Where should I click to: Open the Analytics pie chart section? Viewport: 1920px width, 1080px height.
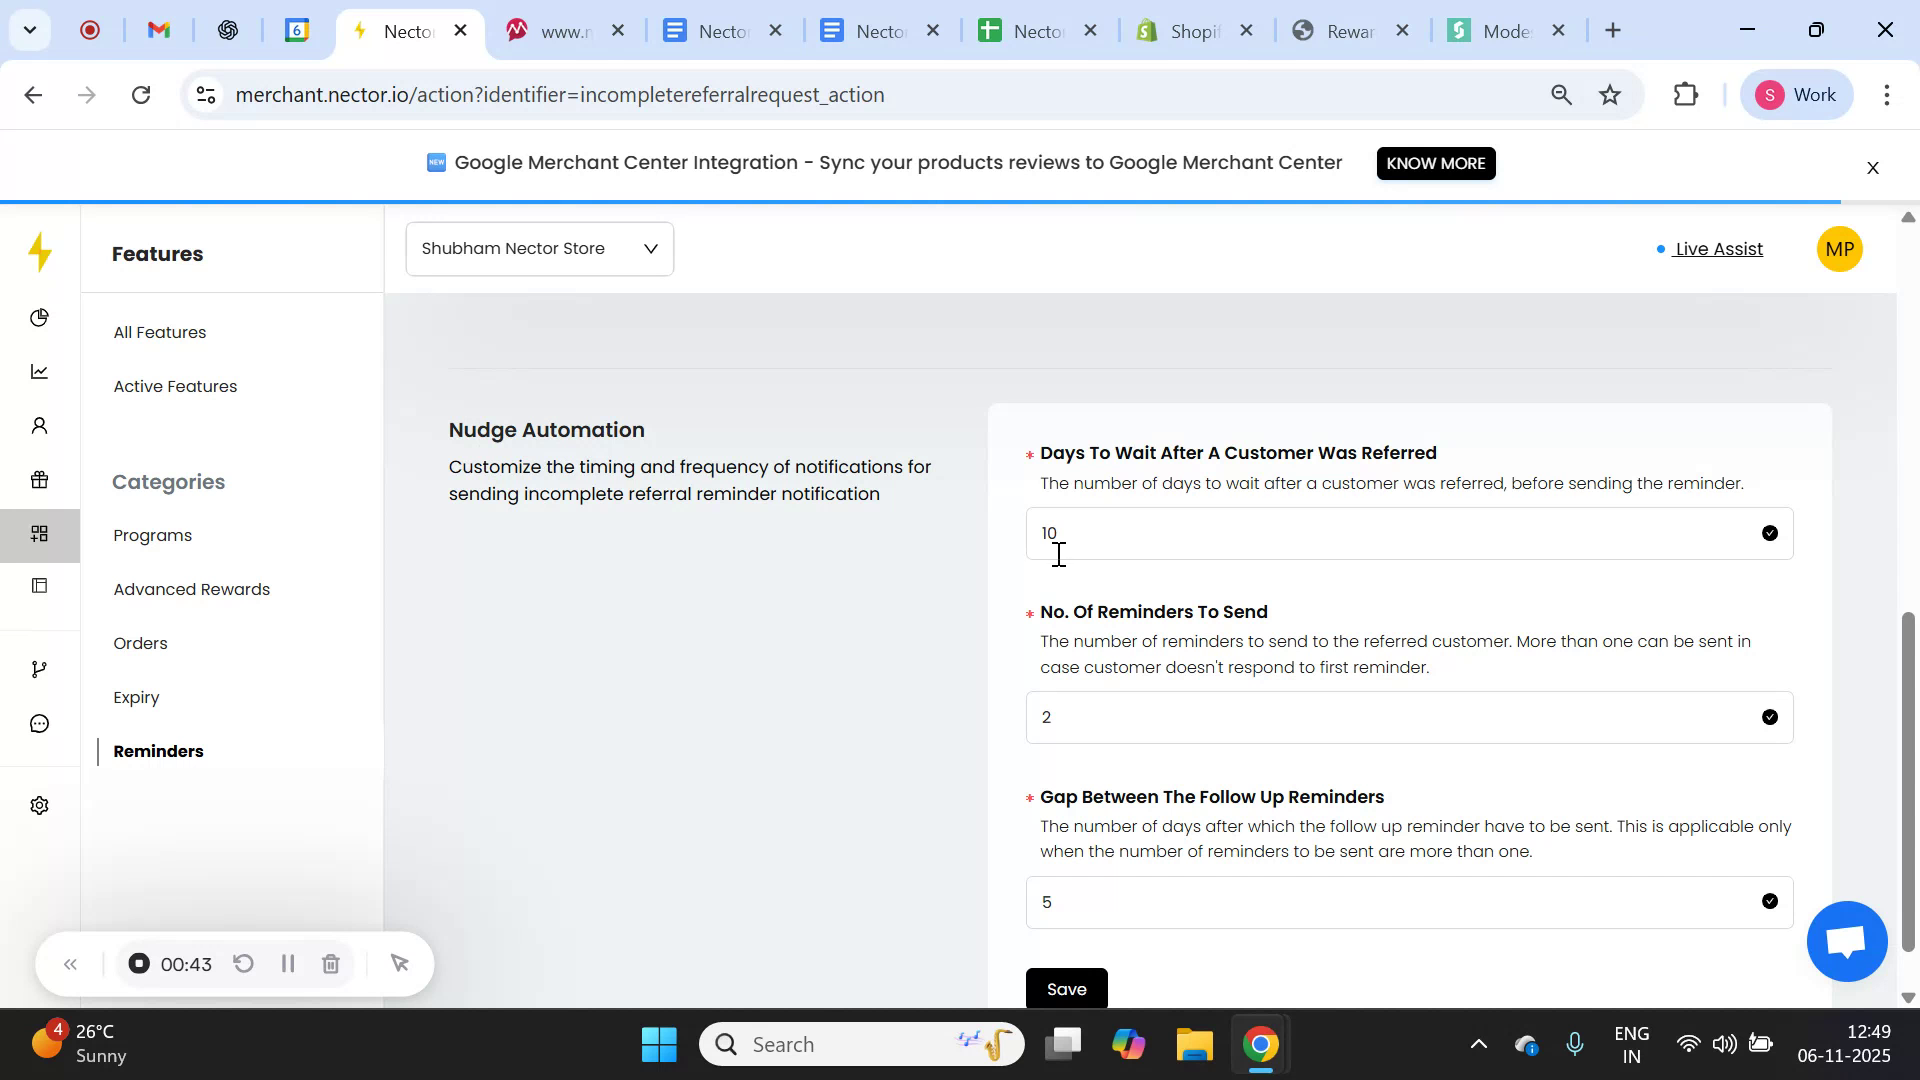tap(40, 317)
